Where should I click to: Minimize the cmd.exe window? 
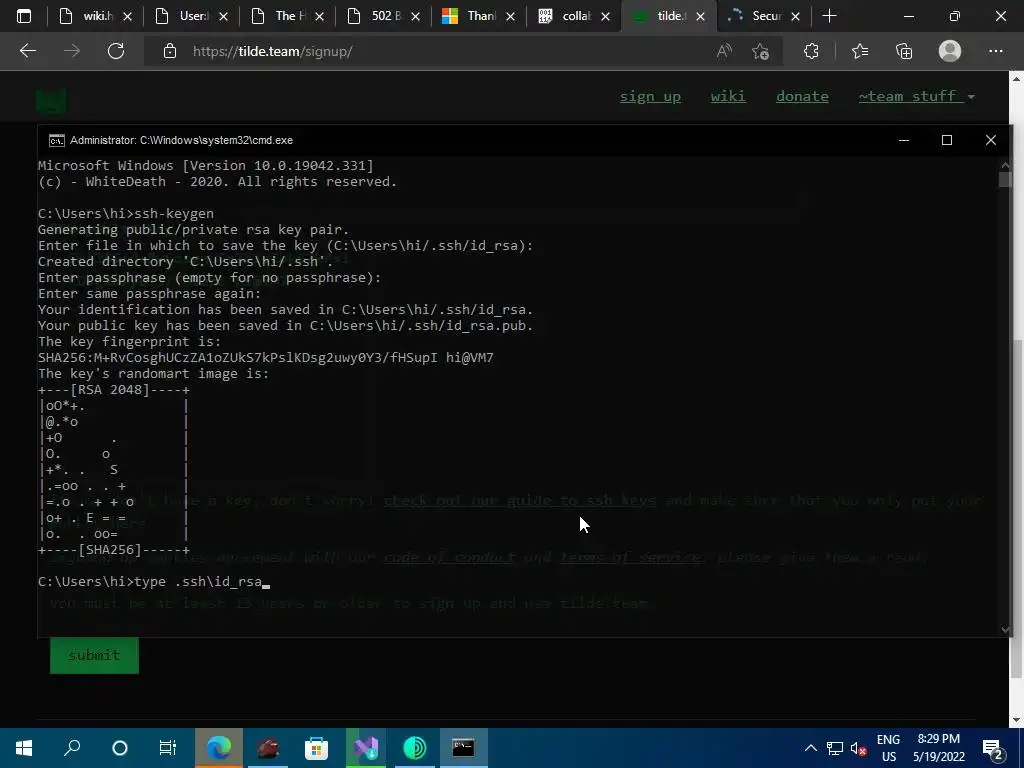click(904, 140)
